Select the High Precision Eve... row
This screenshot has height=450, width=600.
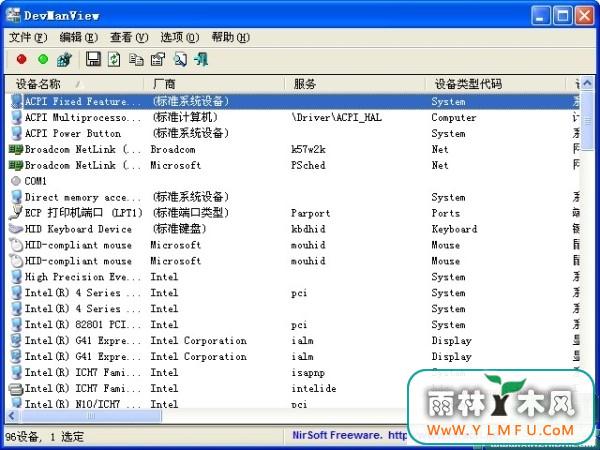point(293,277)
